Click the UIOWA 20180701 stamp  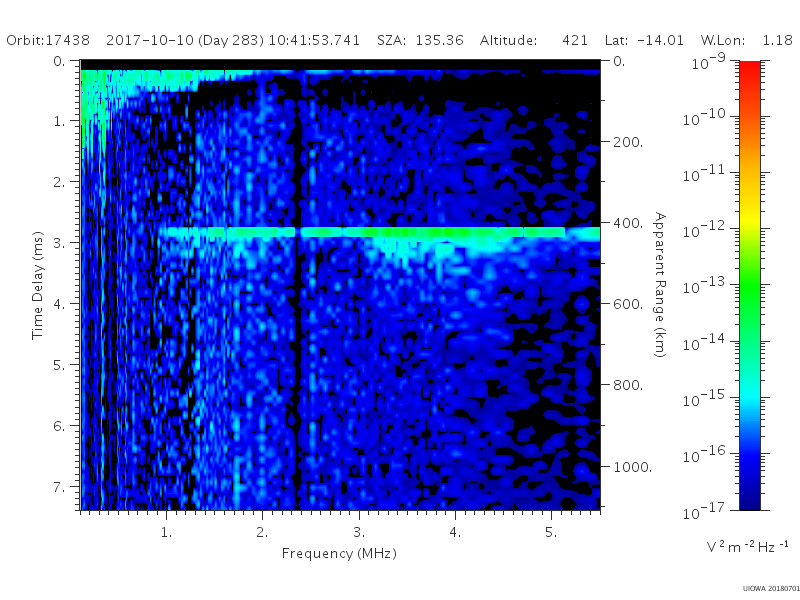771,589
